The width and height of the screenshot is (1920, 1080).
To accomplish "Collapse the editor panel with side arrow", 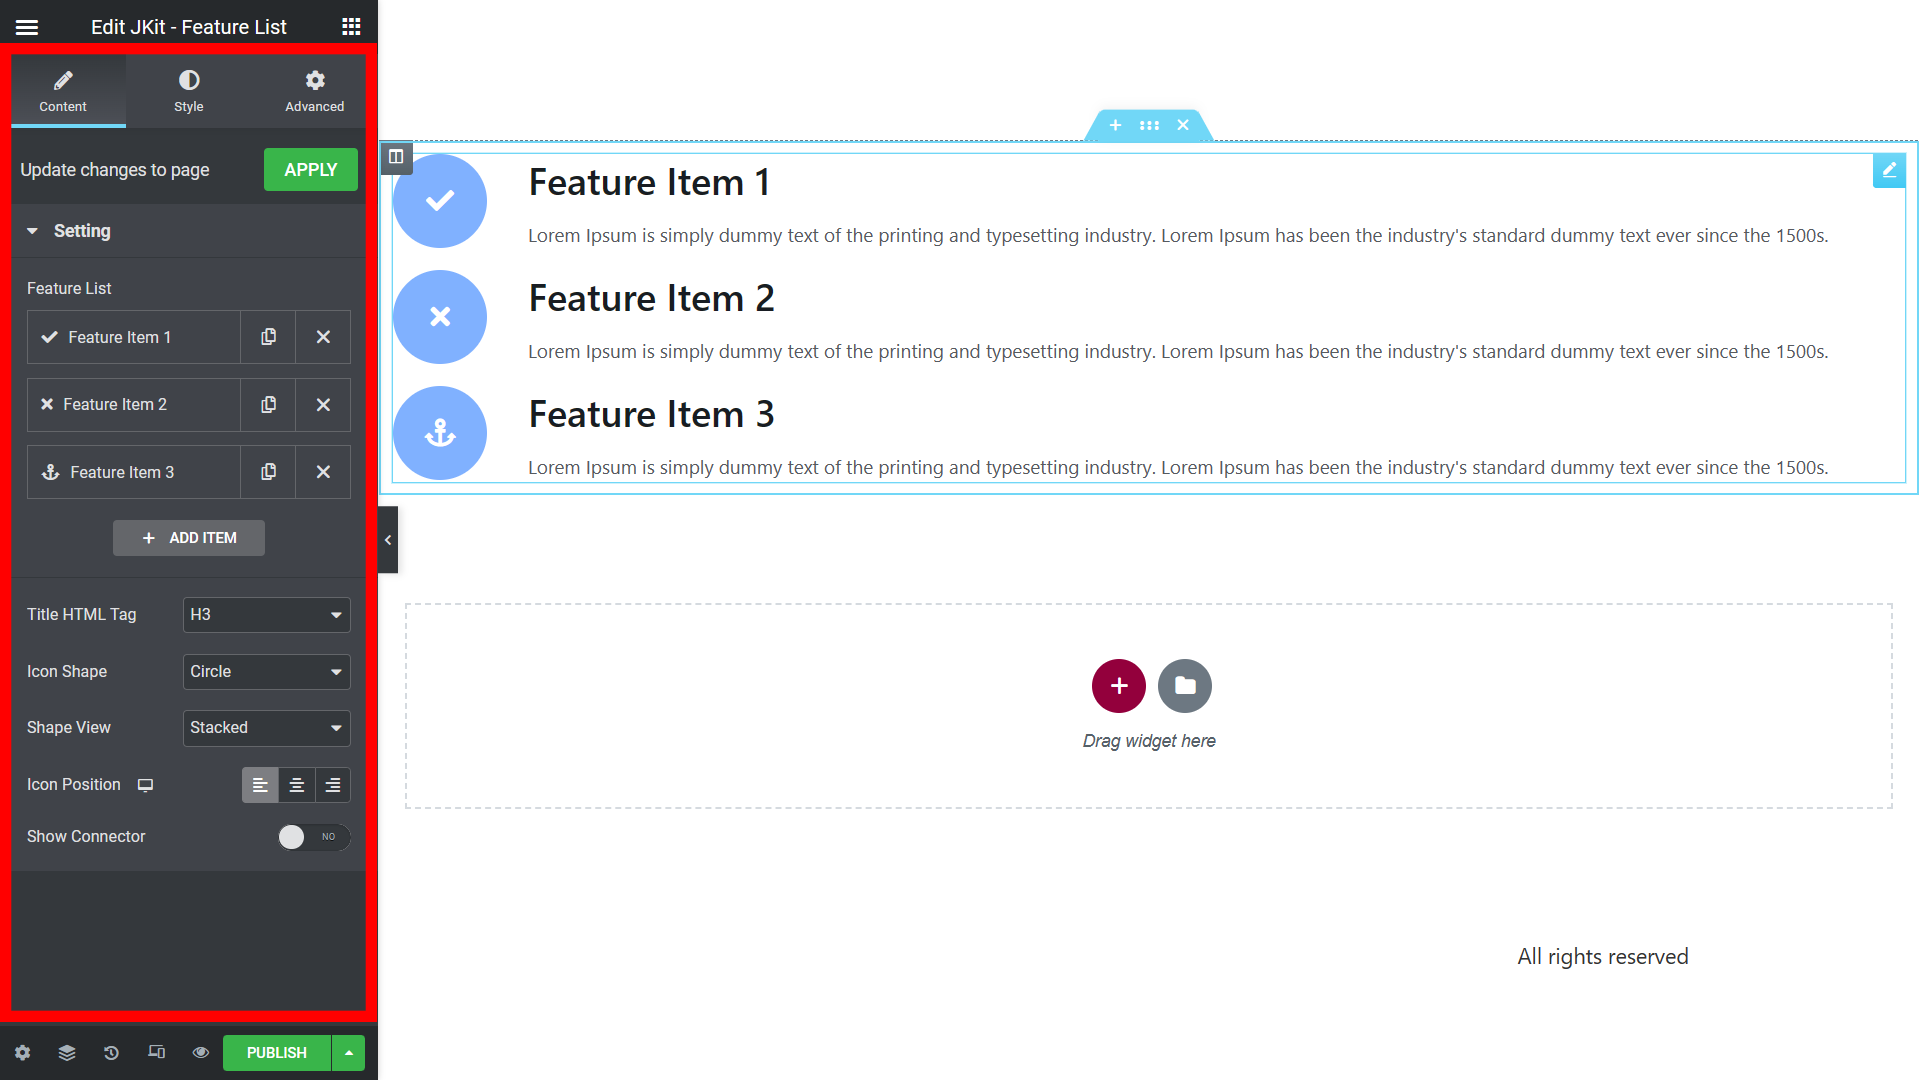I will click(x=388, y=540).
